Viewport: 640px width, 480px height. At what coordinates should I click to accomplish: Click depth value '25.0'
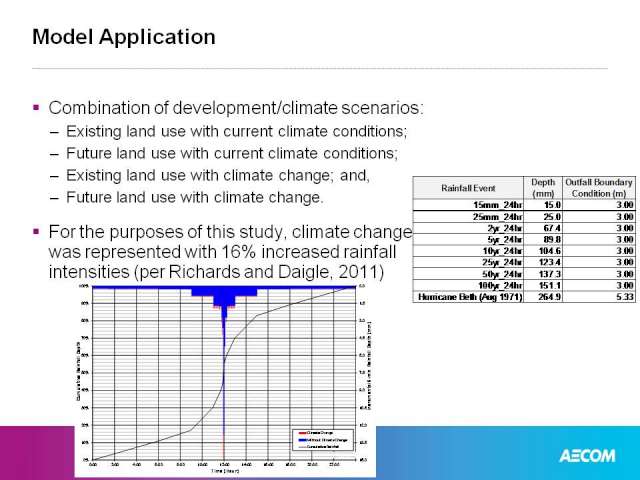(552, 216)
